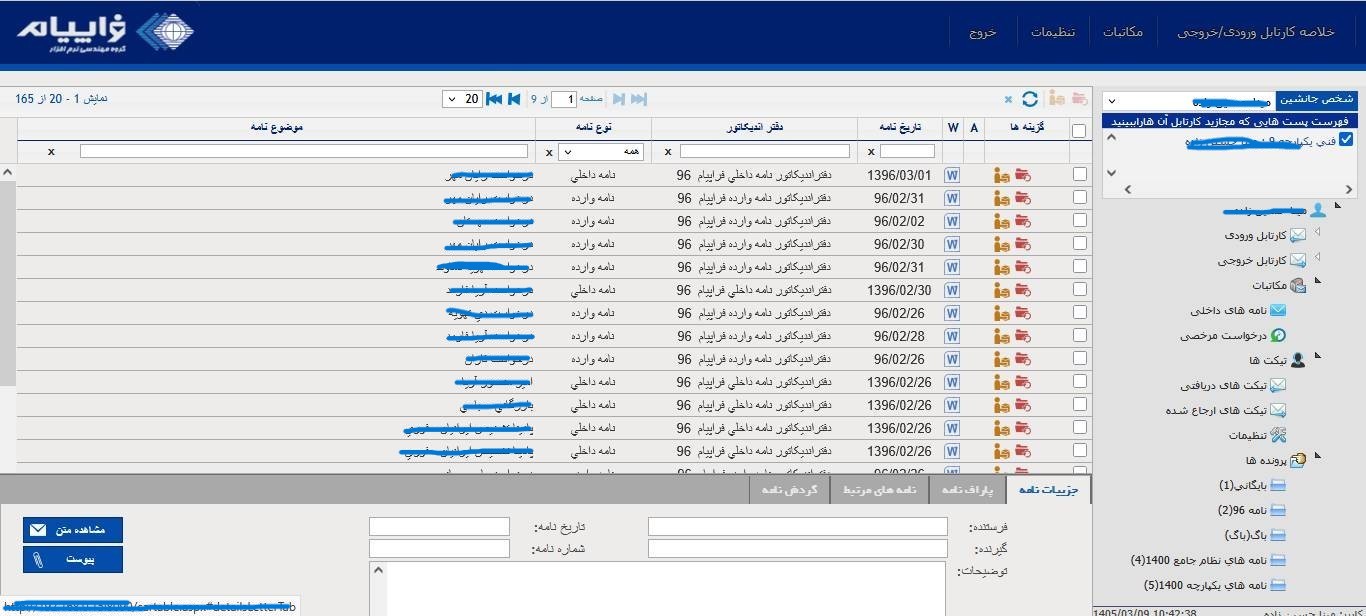
Task: Click the Faraپیام company logo
Action: pos(105,31)
